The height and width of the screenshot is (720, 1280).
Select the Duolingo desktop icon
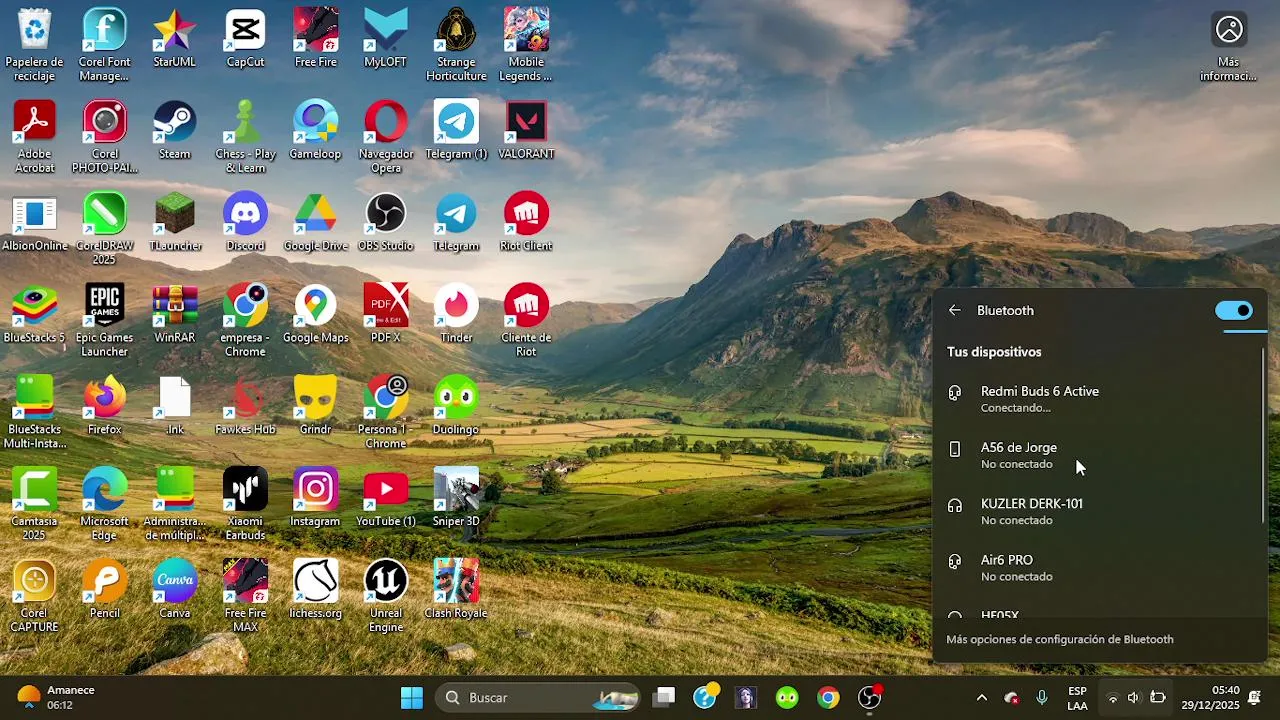coord(456,407)
